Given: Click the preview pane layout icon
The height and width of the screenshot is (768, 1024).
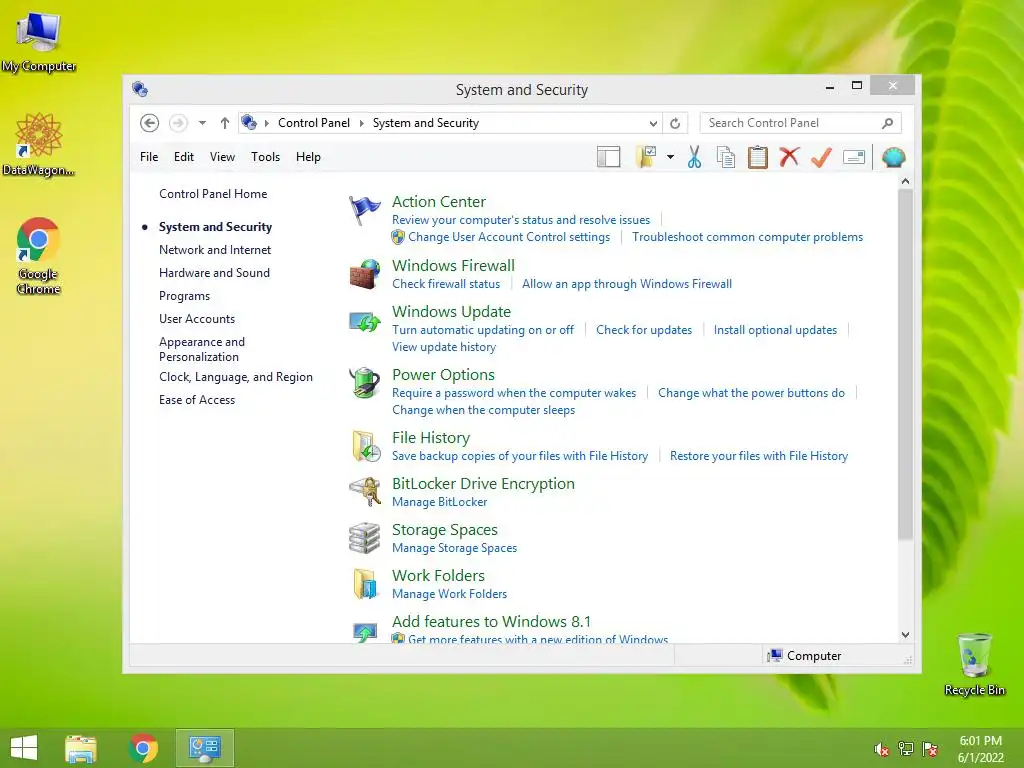Looking at the screenshot, I should point(608,157).
